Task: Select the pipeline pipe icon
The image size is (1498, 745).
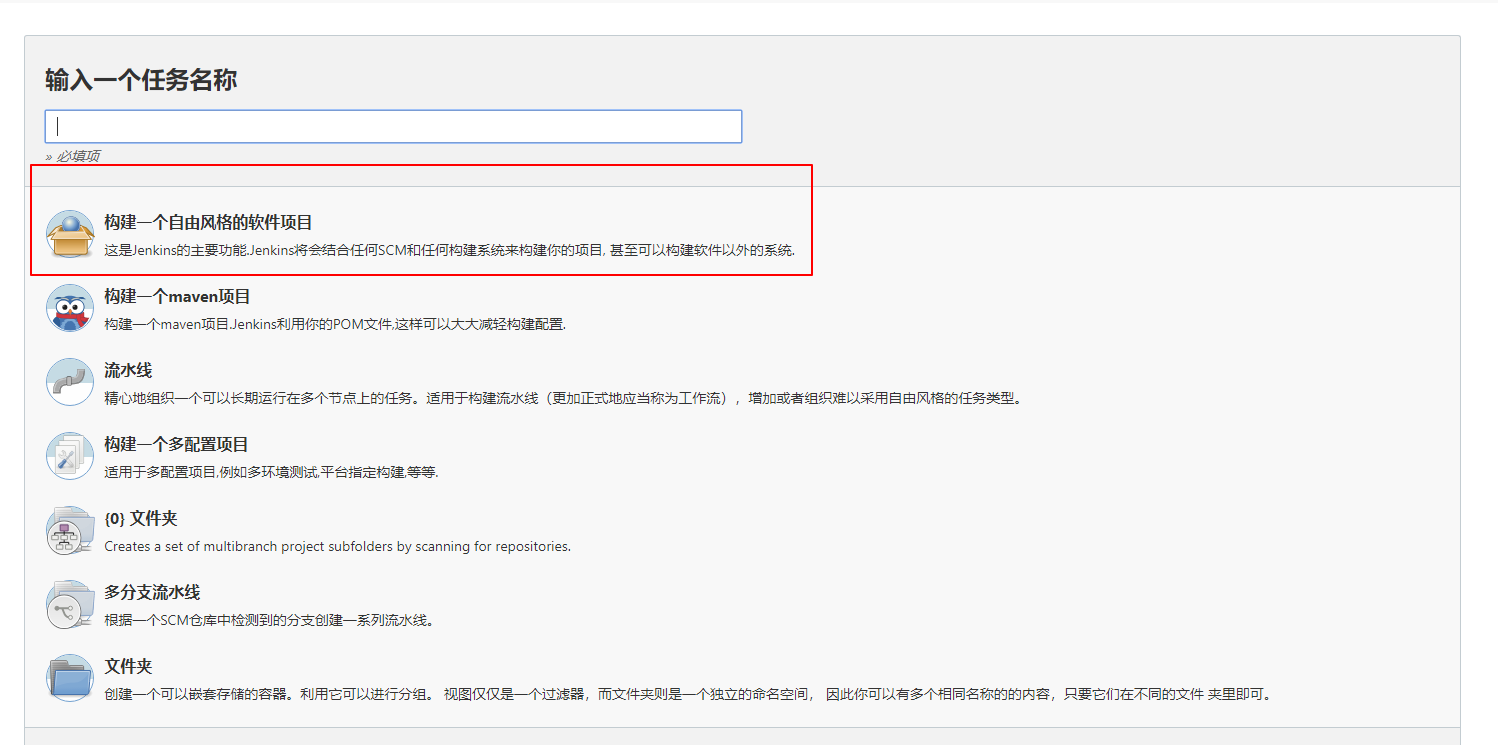Action: [70, 382]
